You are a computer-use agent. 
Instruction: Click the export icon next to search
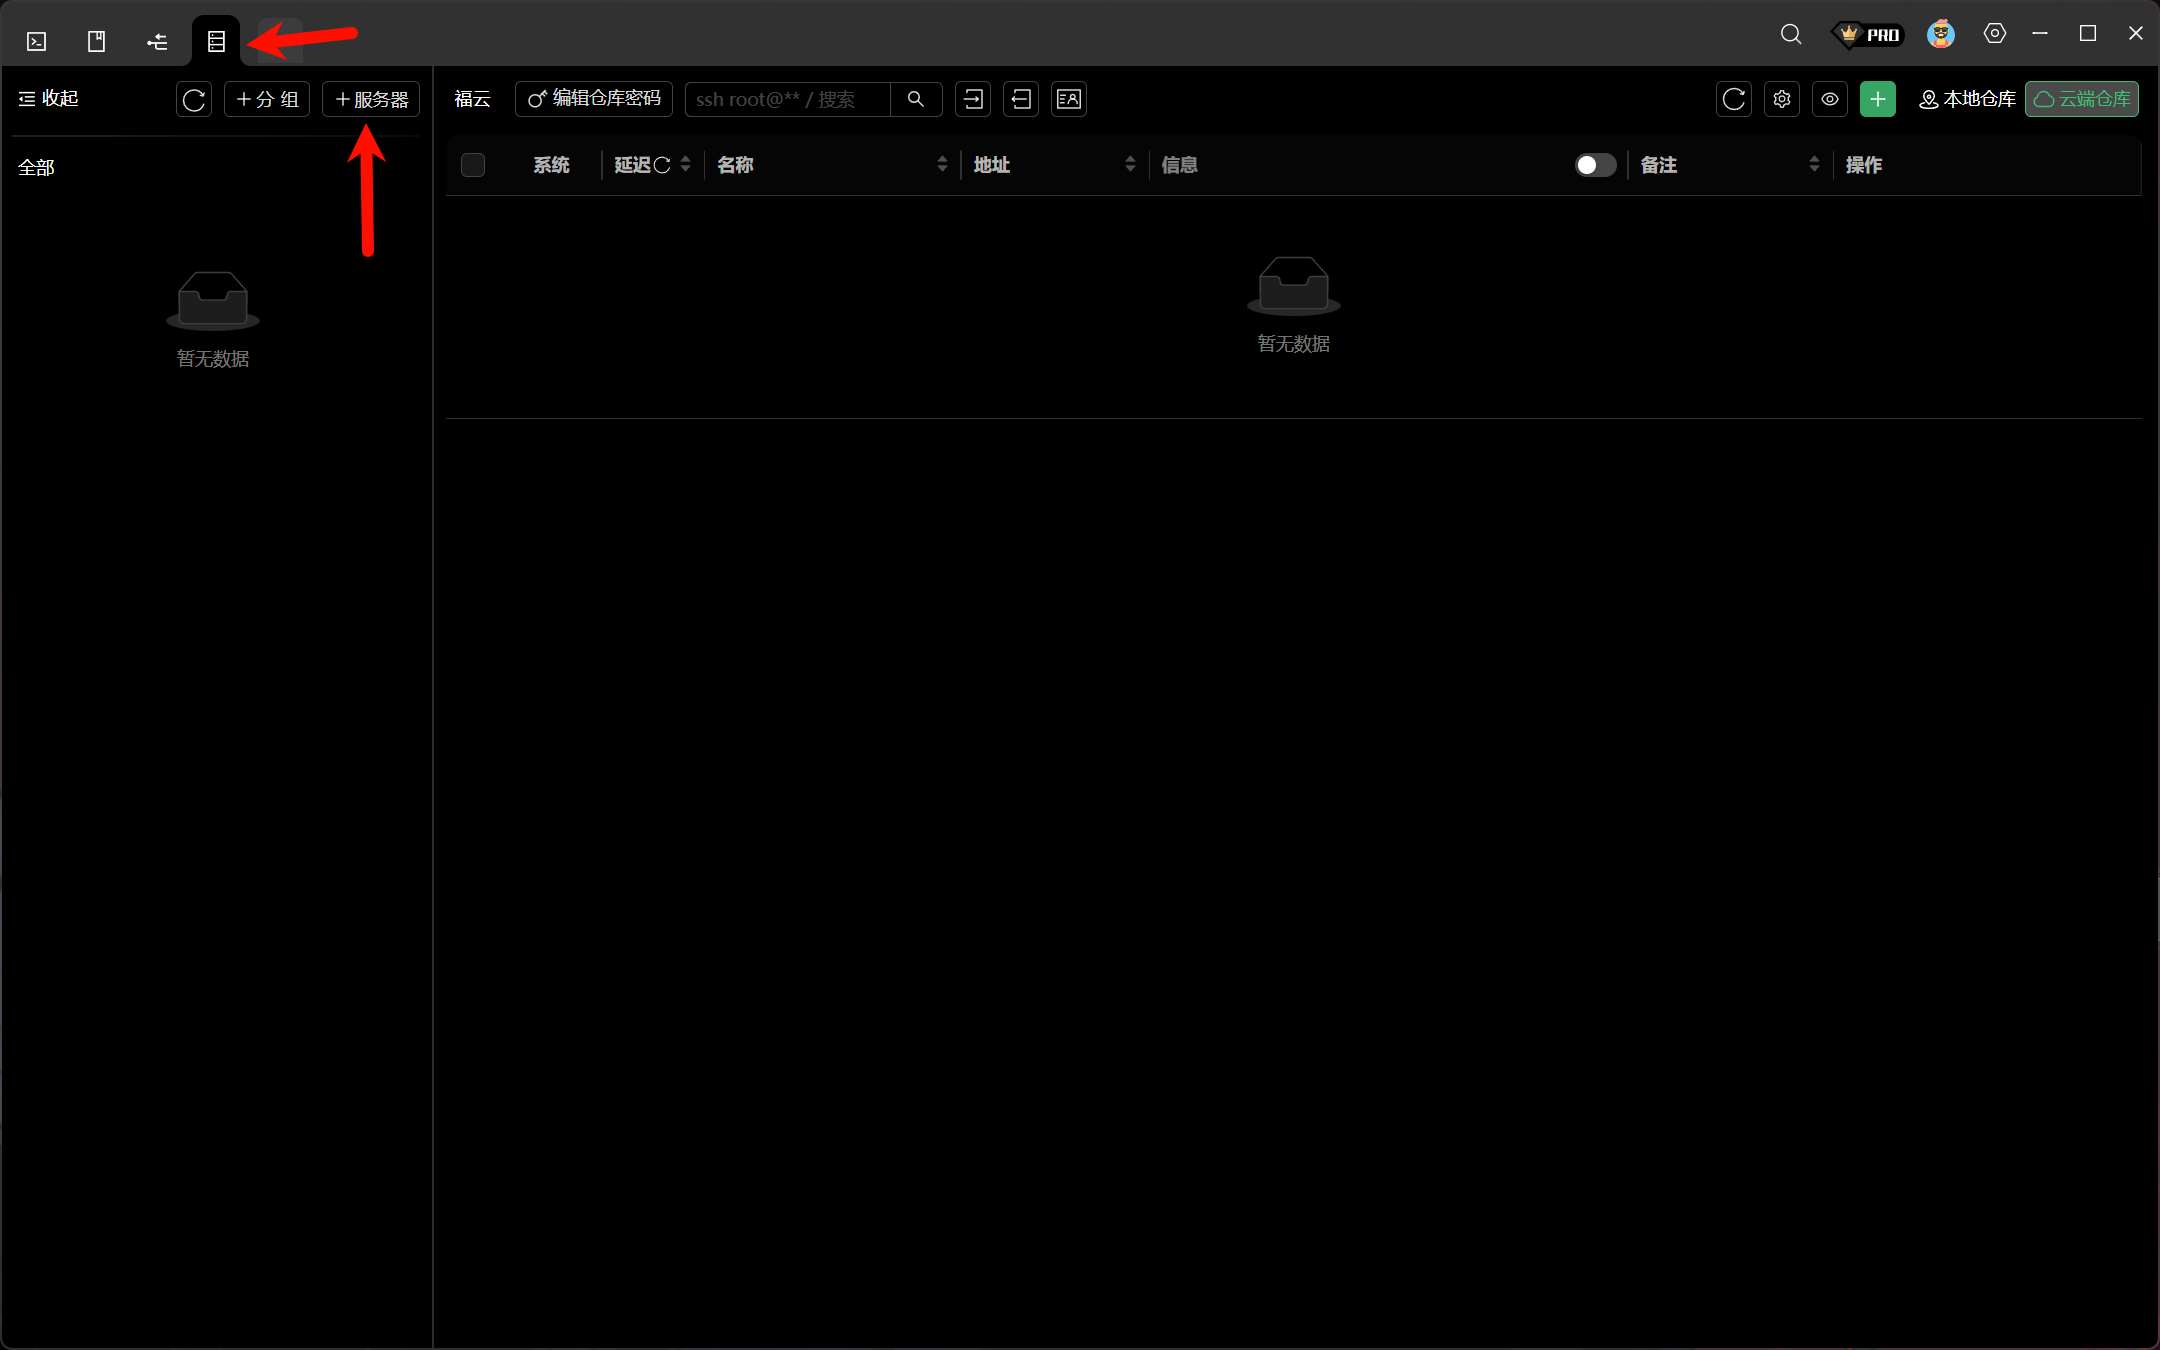(x=1021, y=99)
